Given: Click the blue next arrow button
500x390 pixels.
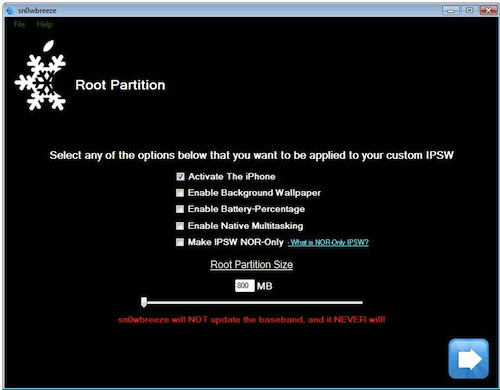Looking at the screenshot, I should (468, 359).
